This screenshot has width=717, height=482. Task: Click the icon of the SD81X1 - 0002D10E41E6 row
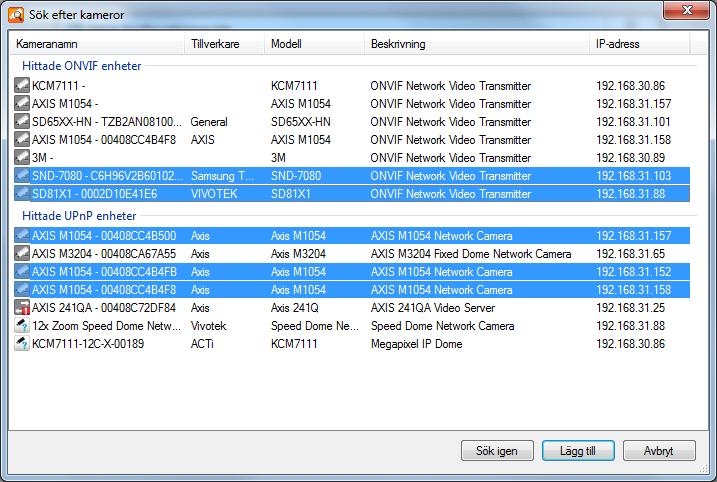coord(21,194)
